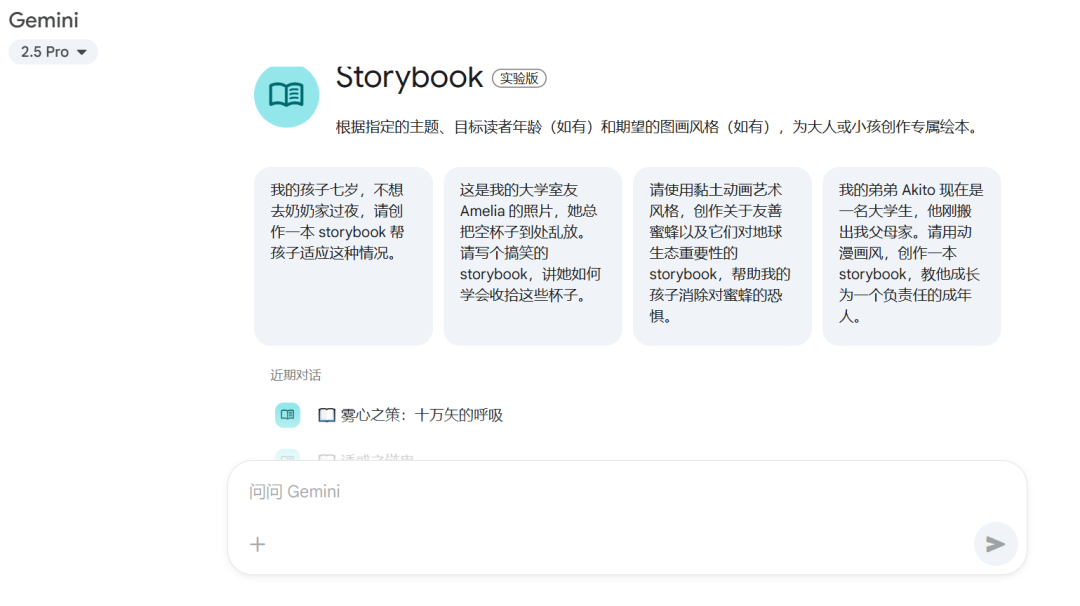Click the 实验版 experimental badge
Screen dimensions: 1080x606
point(519,78)
